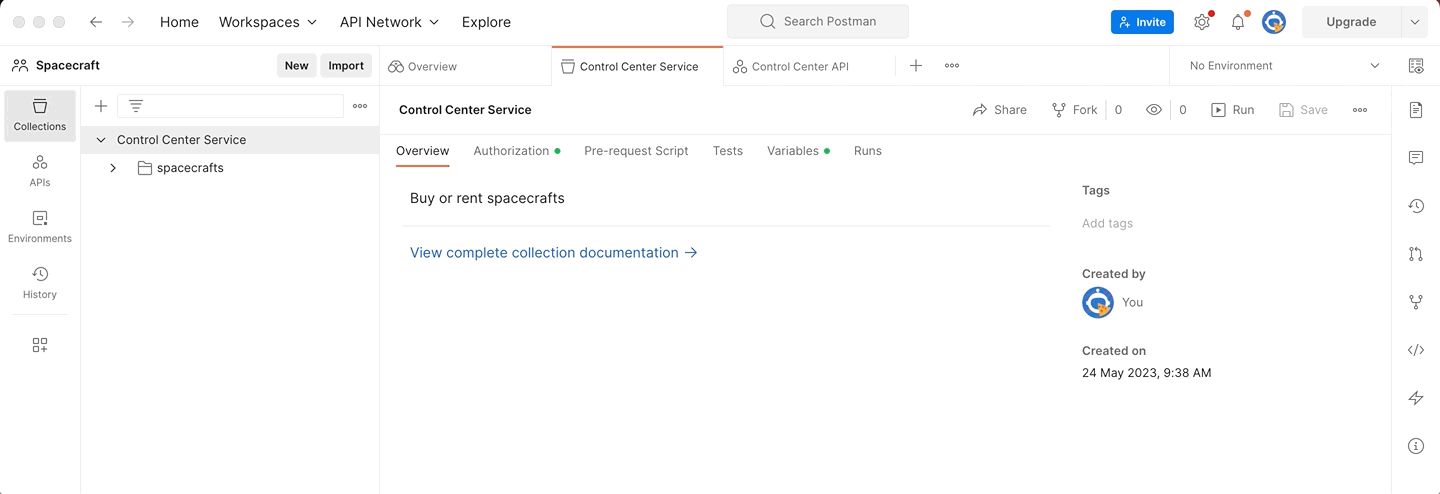Open History in the sidebar
Image resolution: width=1440 pixels, height=494 pixels.
coord(40,283)
